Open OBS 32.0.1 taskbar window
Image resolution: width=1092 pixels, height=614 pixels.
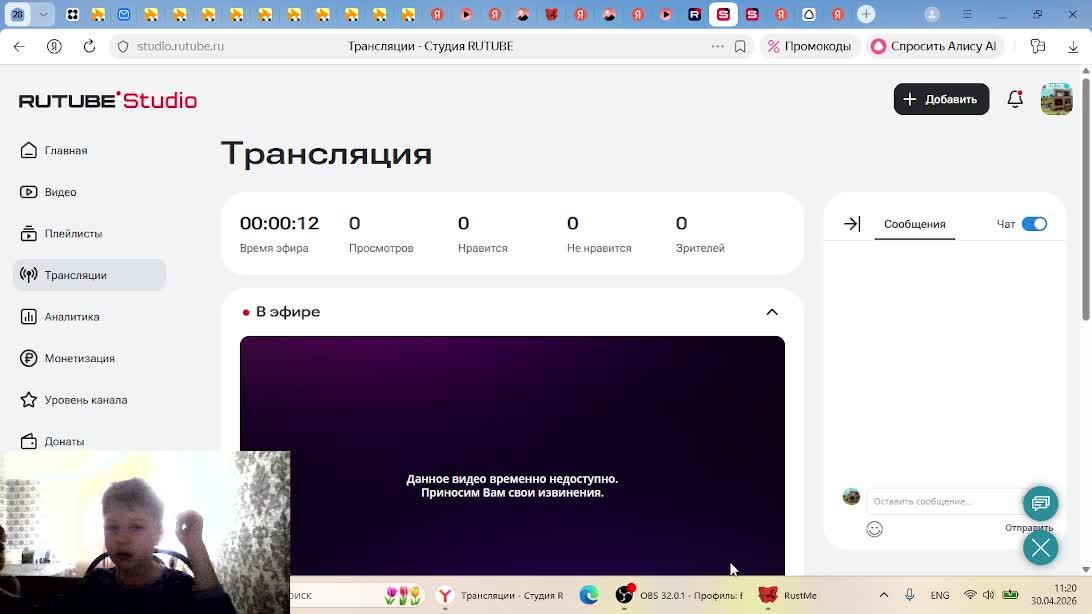click(680, 595)
